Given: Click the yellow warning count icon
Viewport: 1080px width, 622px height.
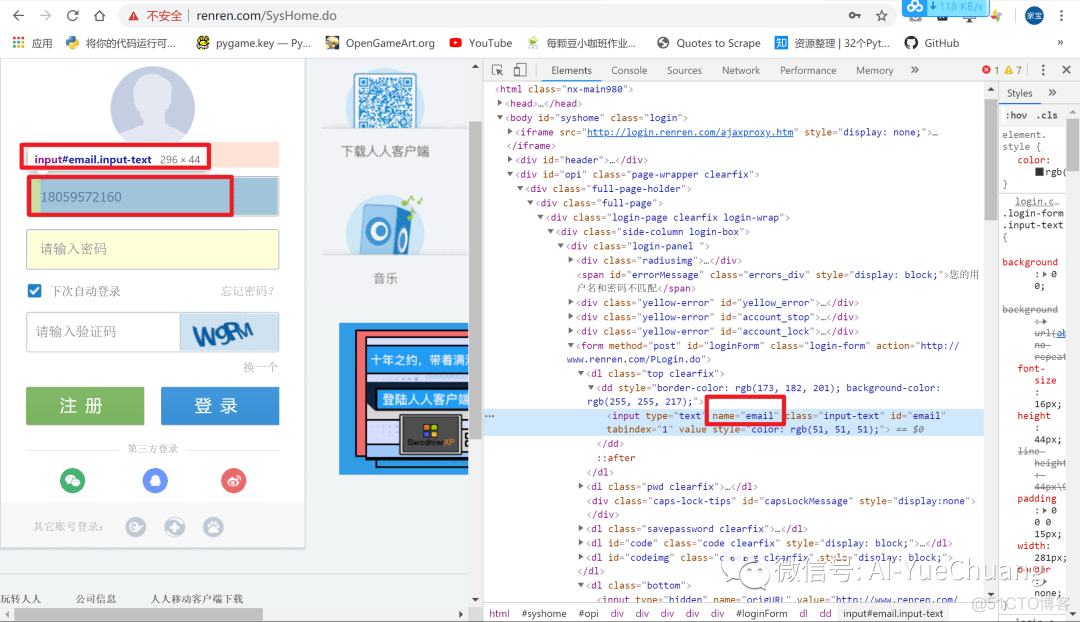Looking at the screenshot, I should tap(1008, 70).
